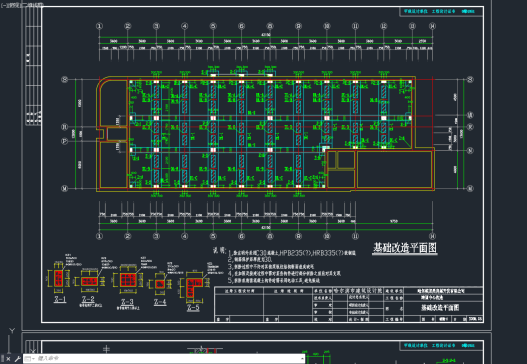Open command line customize wrench menu
Image resolution: width=527 pixels, height=364 pixels.
point(17,359)
